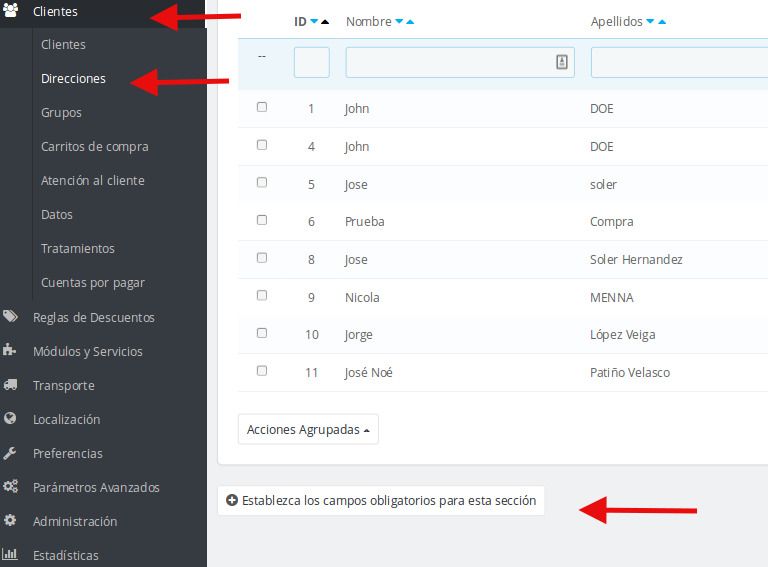Click the Módulos y Servicios puzzle icon
768x567 pixels.
coord(10,350)
